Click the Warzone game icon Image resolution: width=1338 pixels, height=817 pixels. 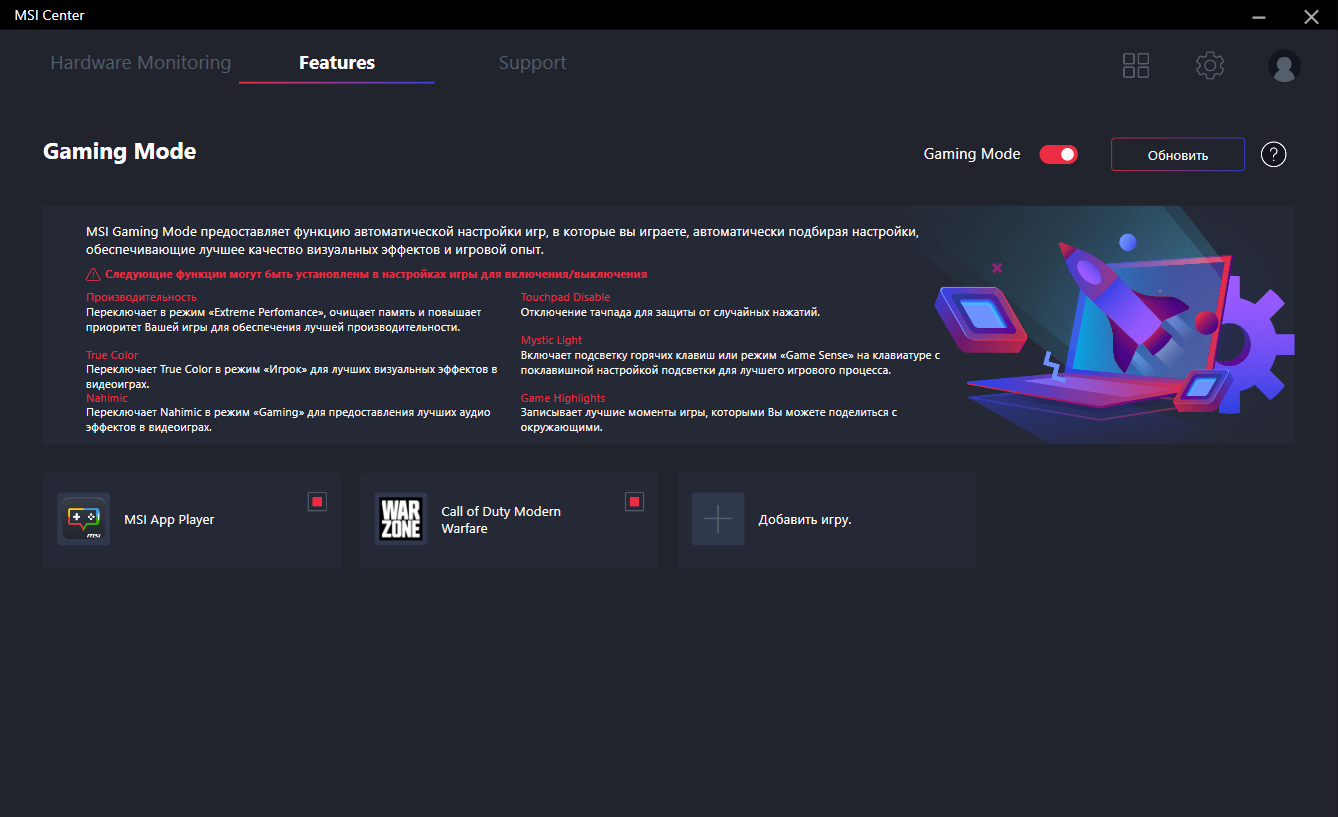(x=401, y=519)
